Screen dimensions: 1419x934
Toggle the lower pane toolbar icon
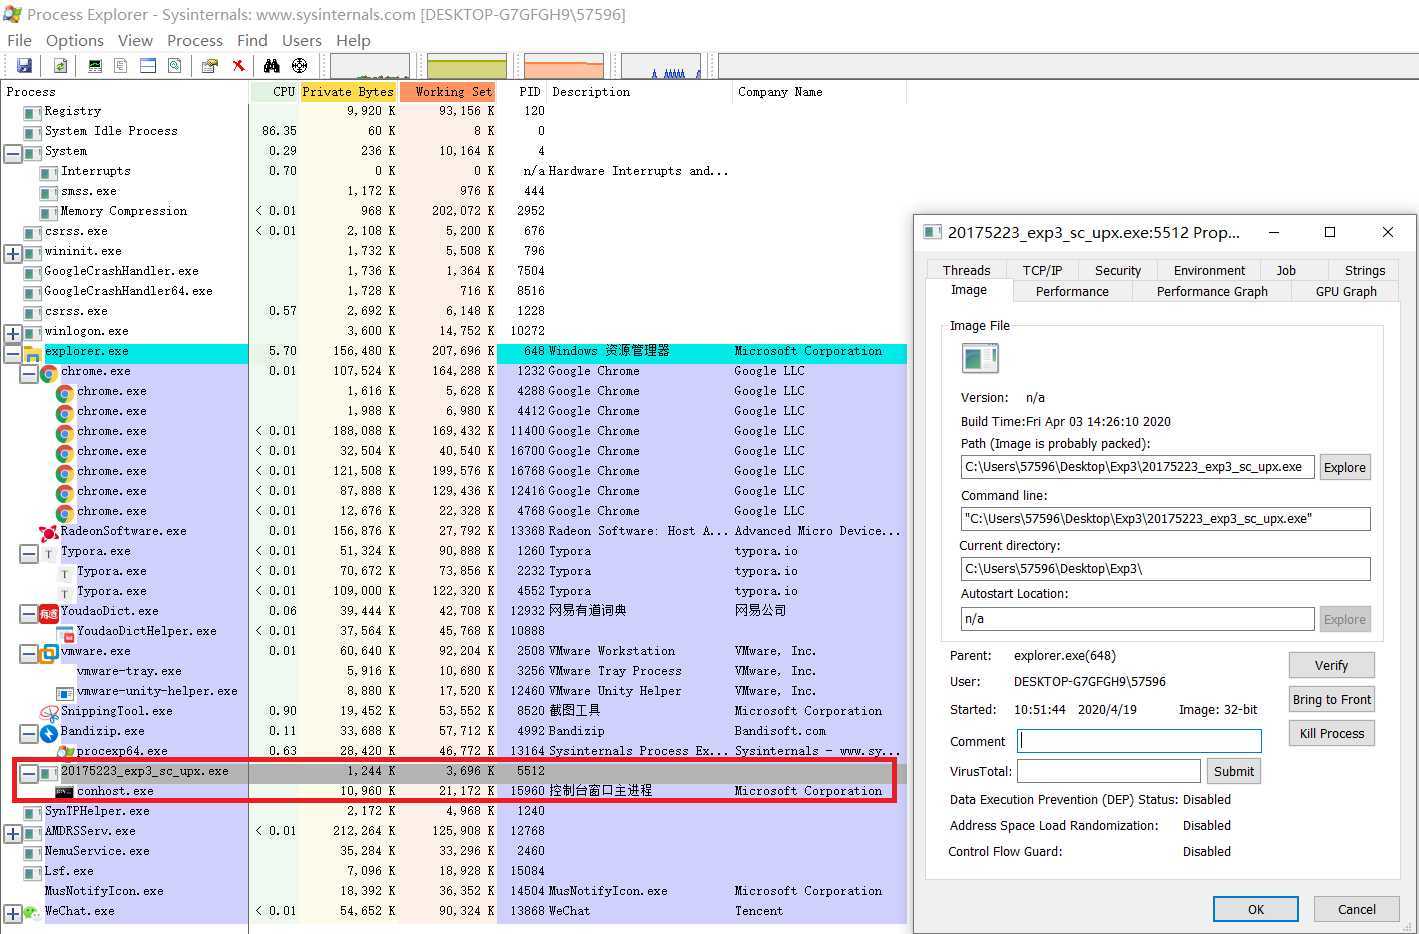(148, 66)
